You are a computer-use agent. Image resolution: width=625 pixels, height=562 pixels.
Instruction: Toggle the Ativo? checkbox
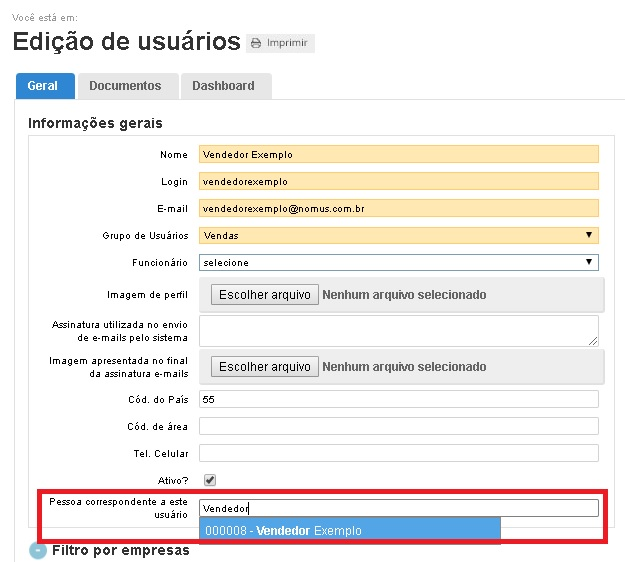click(x=210, y=480)
